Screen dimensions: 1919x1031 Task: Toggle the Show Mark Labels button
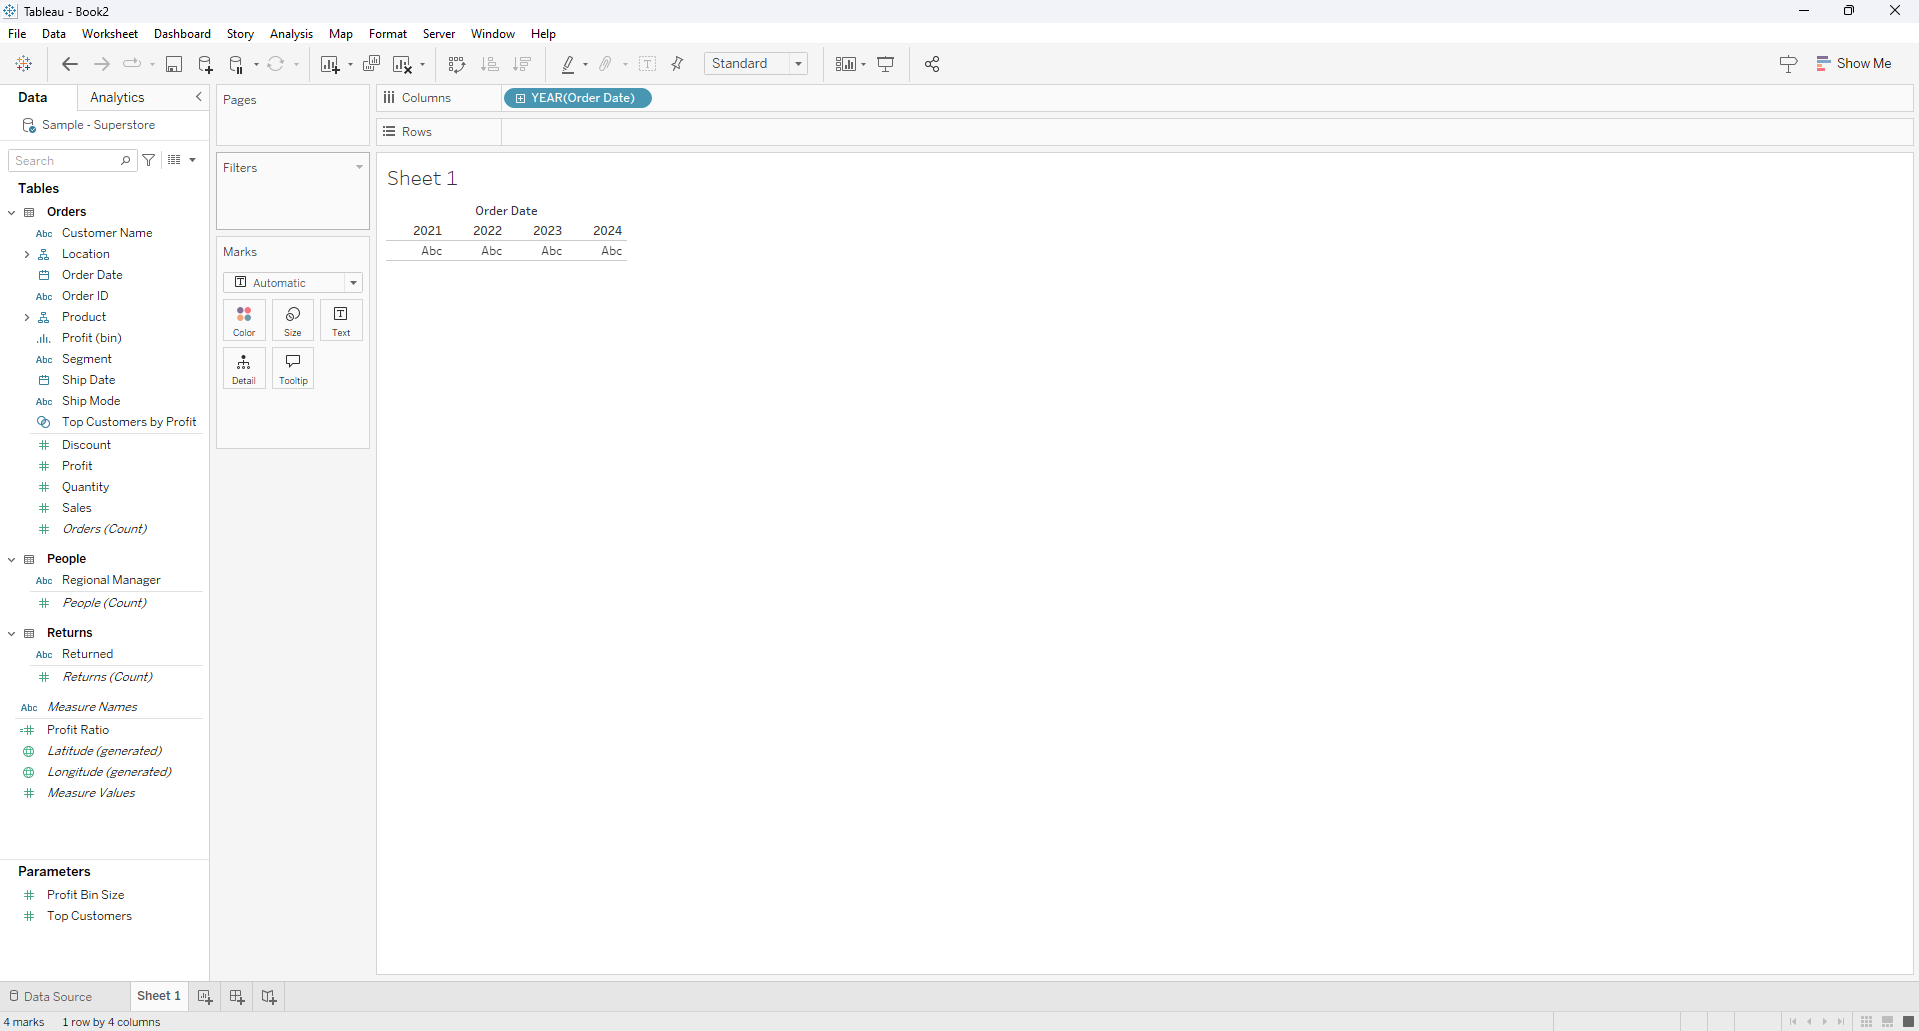point(648,64)
